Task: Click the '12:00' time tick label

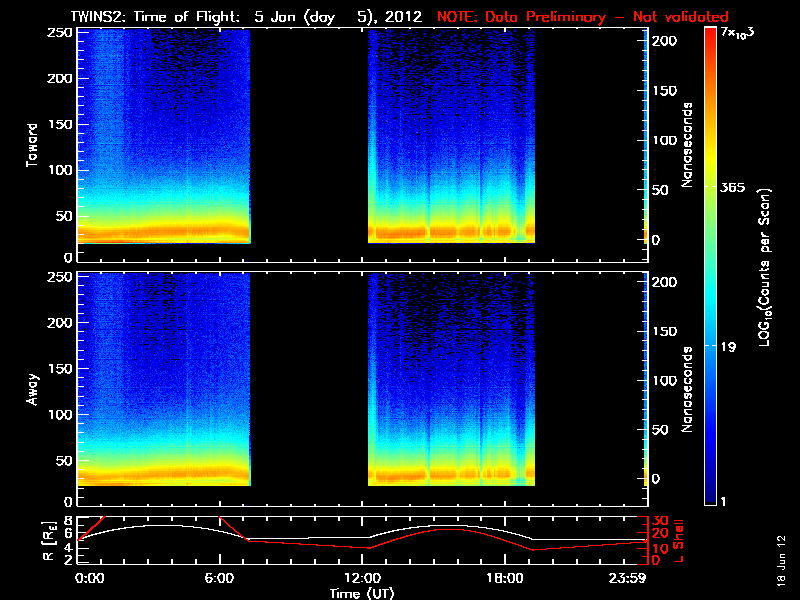Action: pos(363,579)
